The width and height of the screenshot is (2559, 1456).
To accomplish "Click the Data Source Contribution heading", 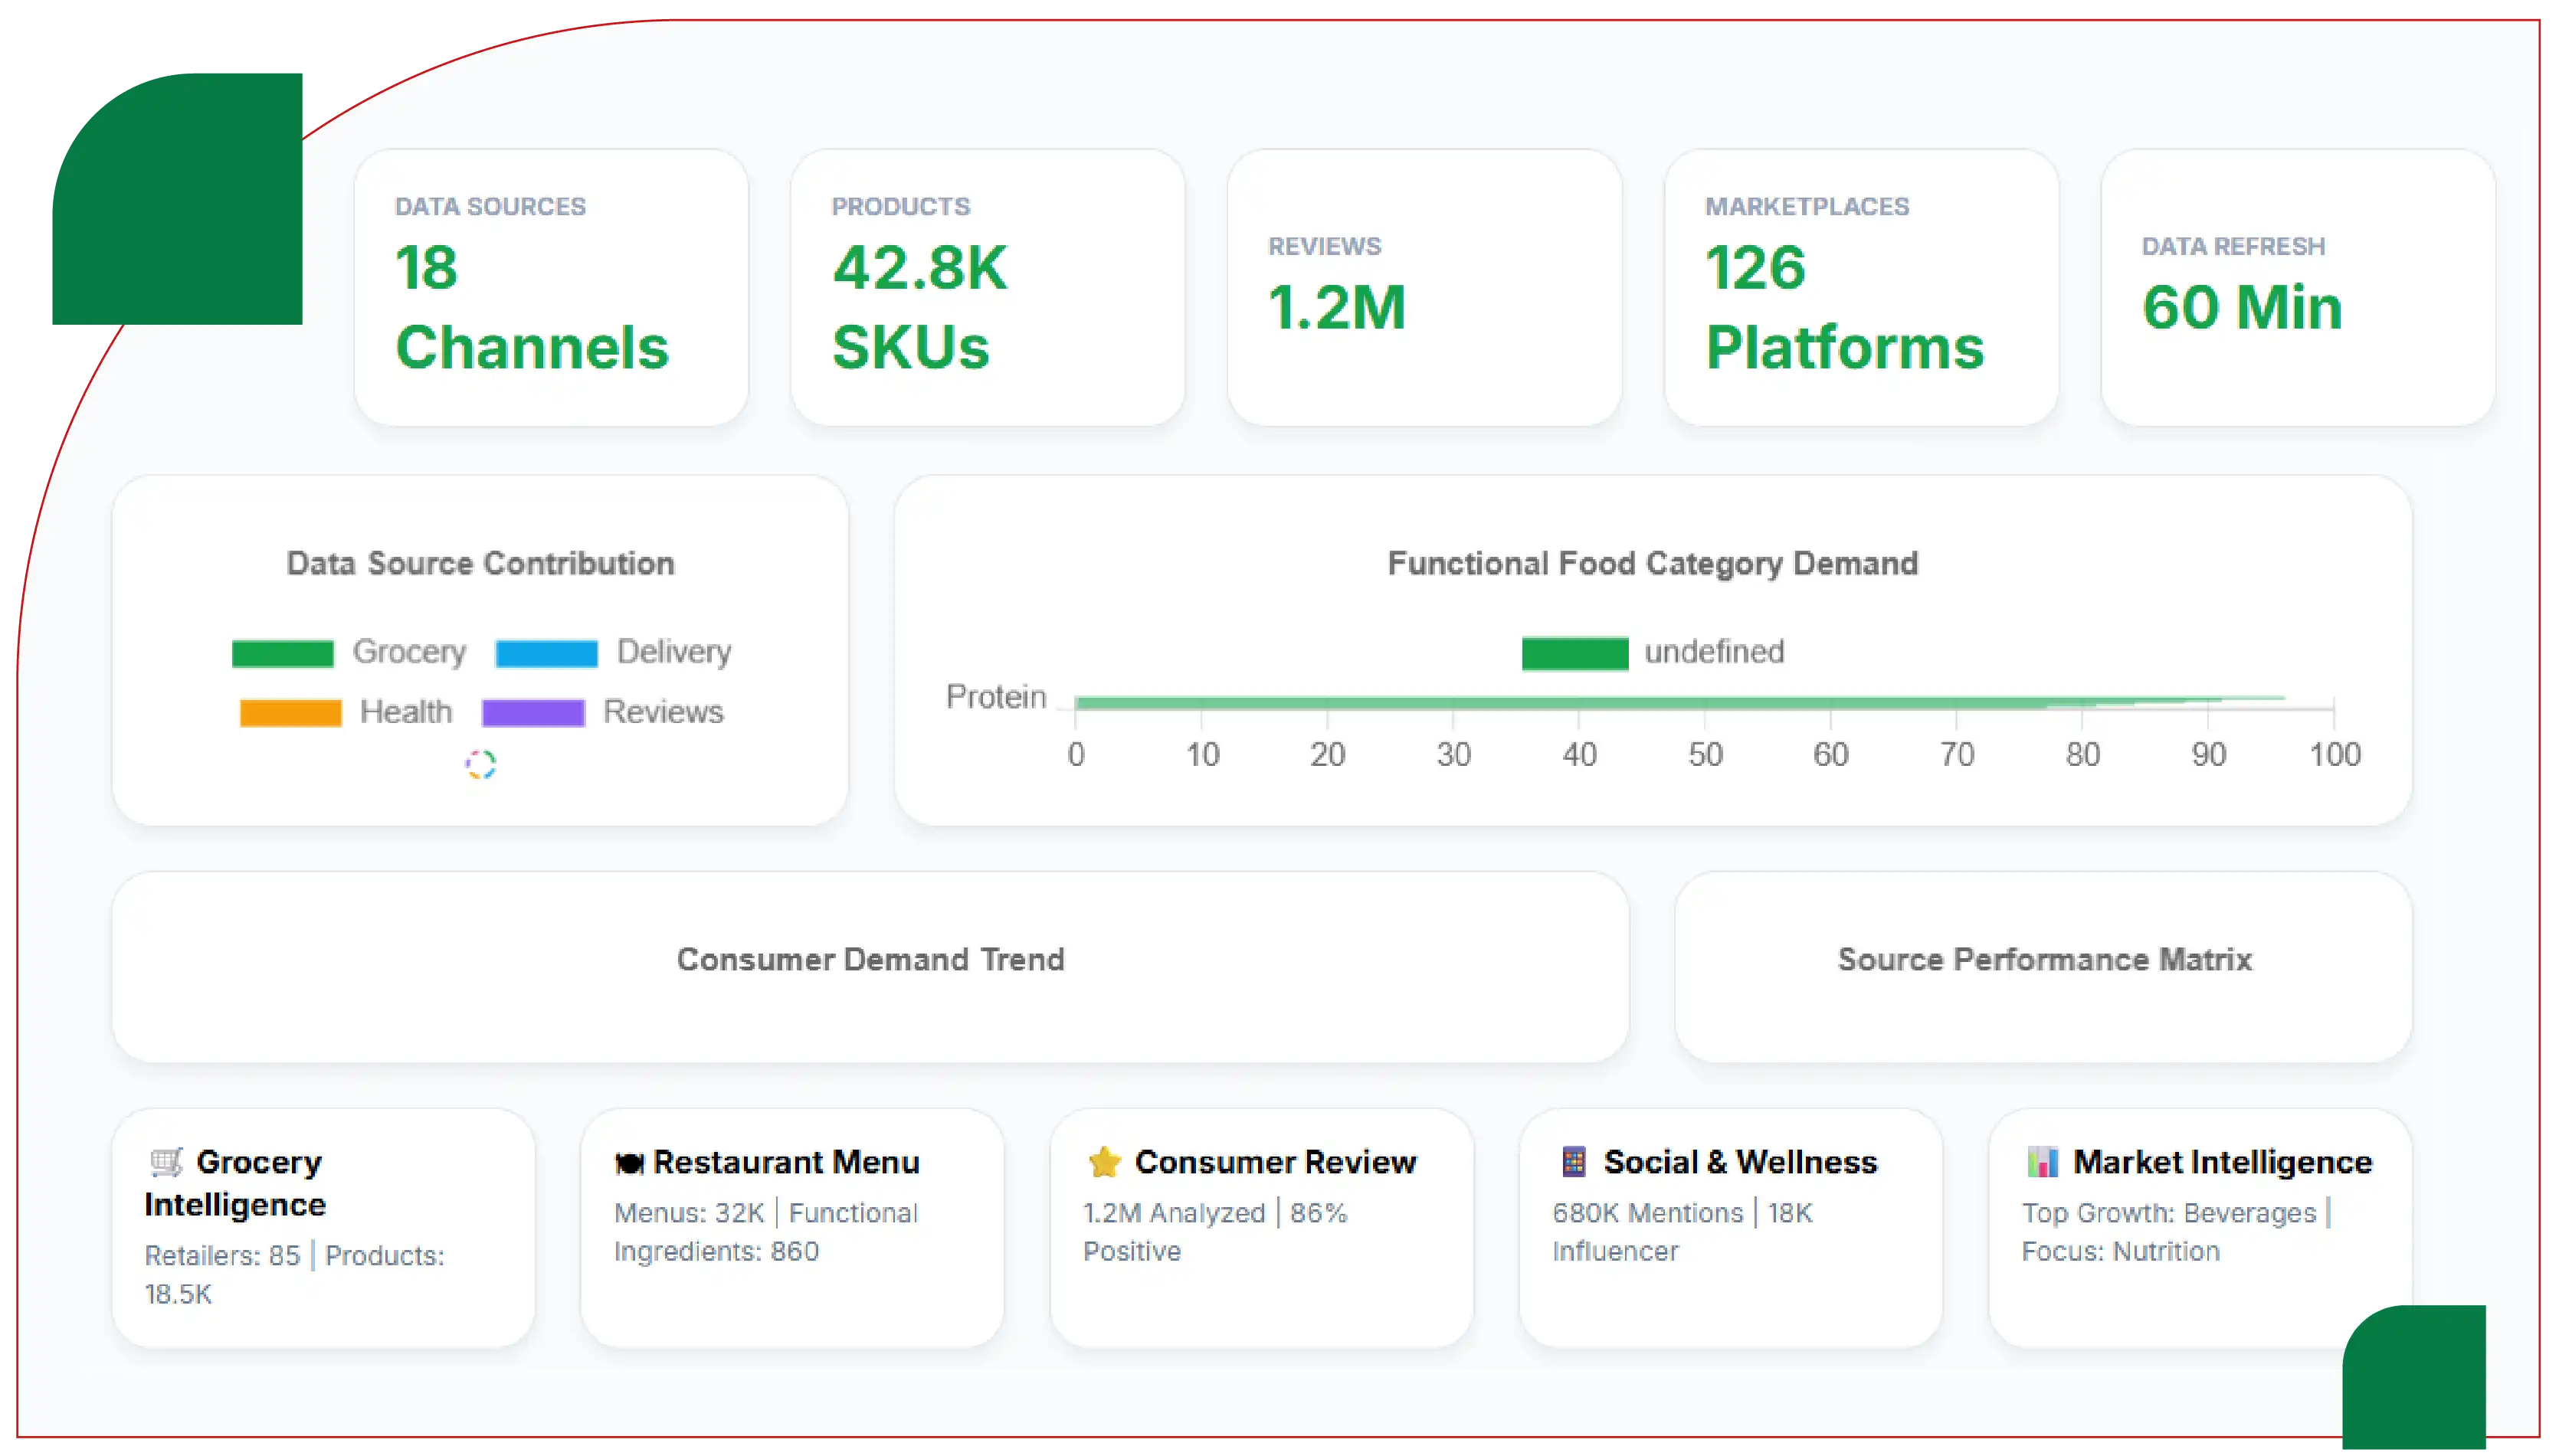I will tap(480, 563).
